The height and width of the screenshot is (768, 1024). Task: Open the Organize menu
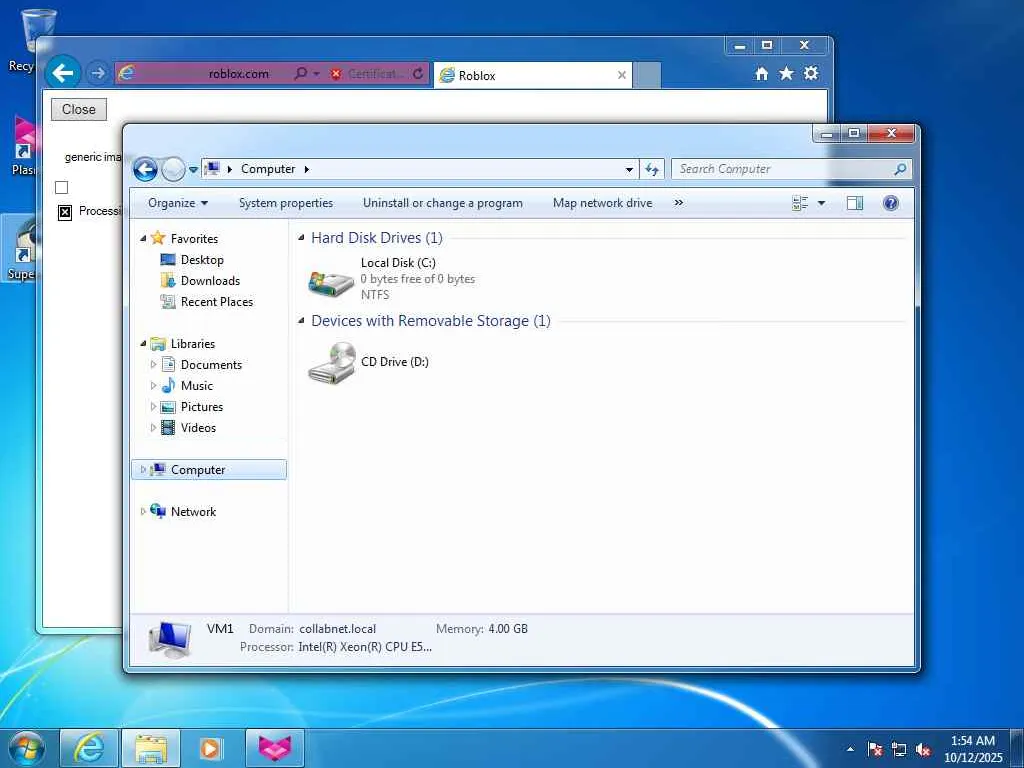pos(178,203)
